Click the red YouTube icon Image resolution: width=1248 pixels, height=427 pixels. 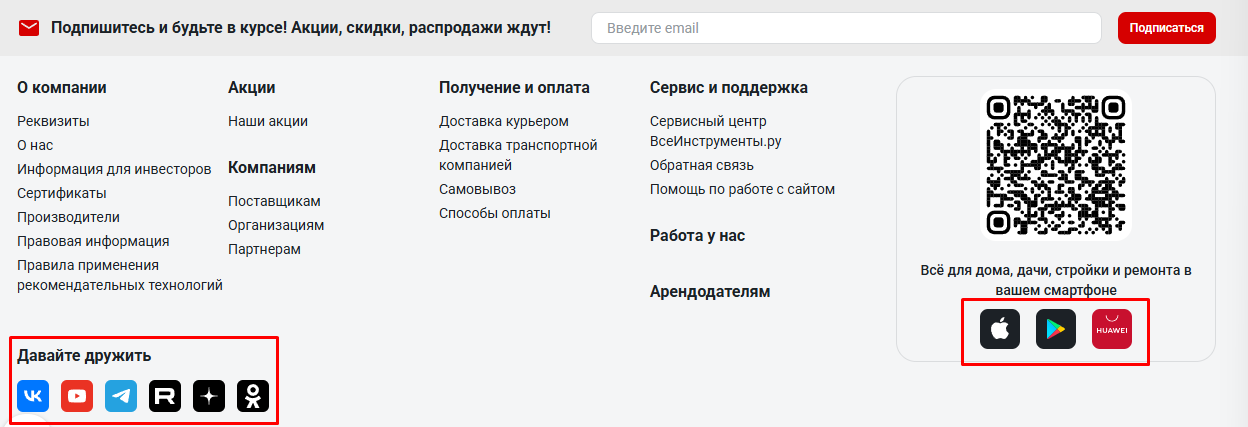pyautogui.click(x=77, y=396)
